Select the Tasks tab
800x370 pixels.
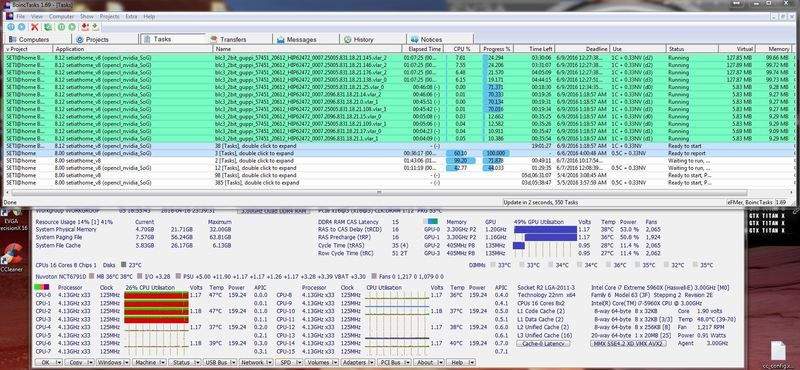pyautogui.click(x=172, y=39)
